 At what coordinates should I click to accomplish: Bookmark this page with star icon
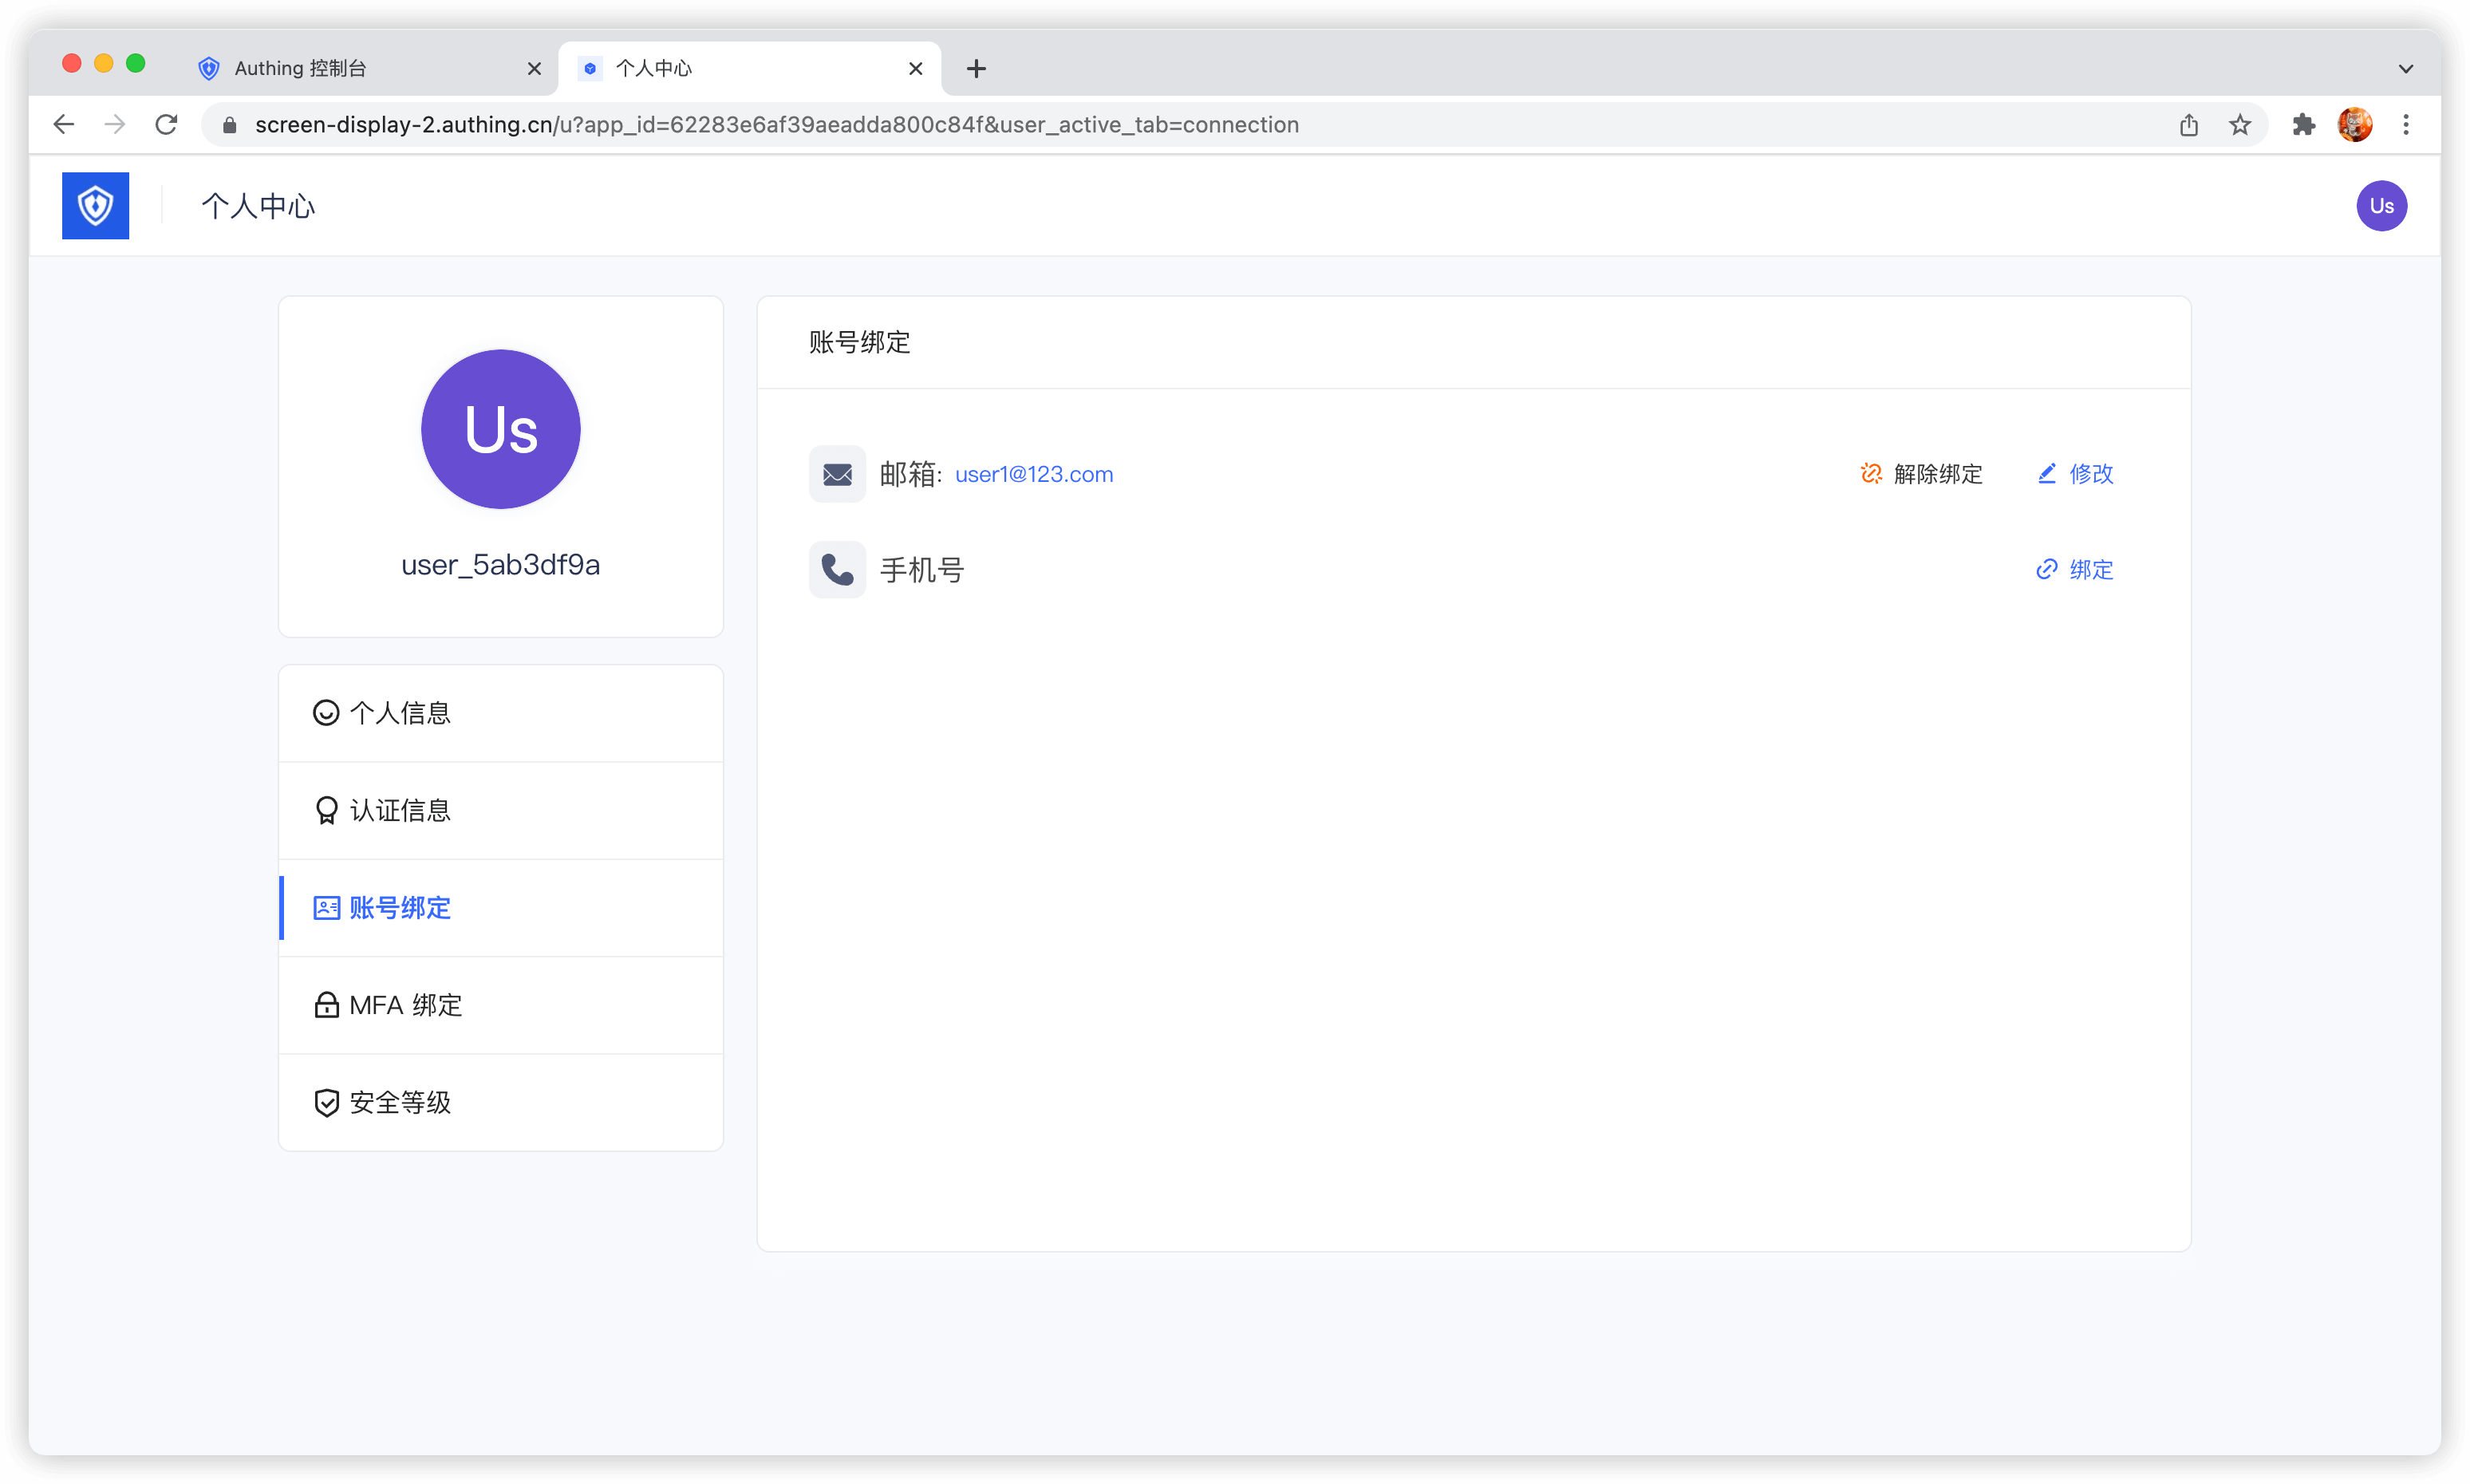click(2239, 125)
